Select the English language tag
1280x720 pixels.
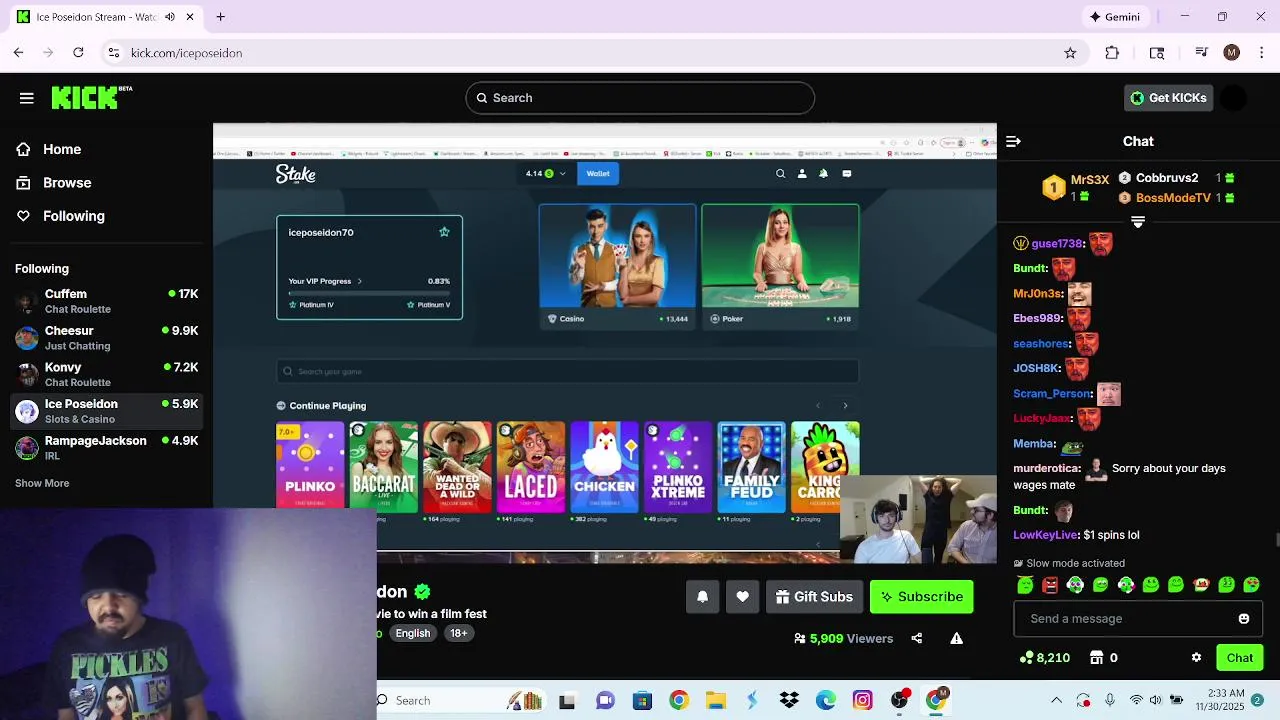[x=412, y=633]
